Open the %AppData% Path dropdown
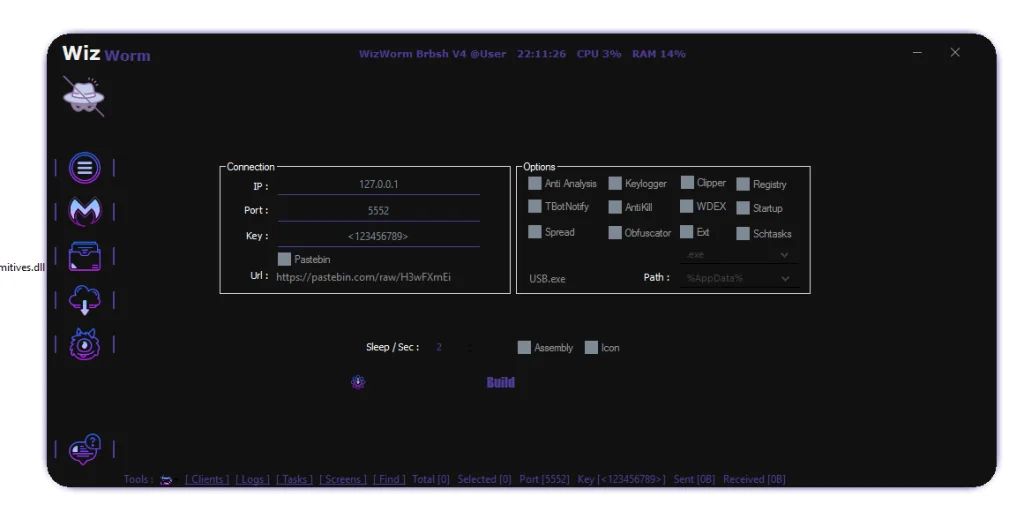The height and width of the screenshot is (527, 1024). pyautogui.click(x=738, y=278)
